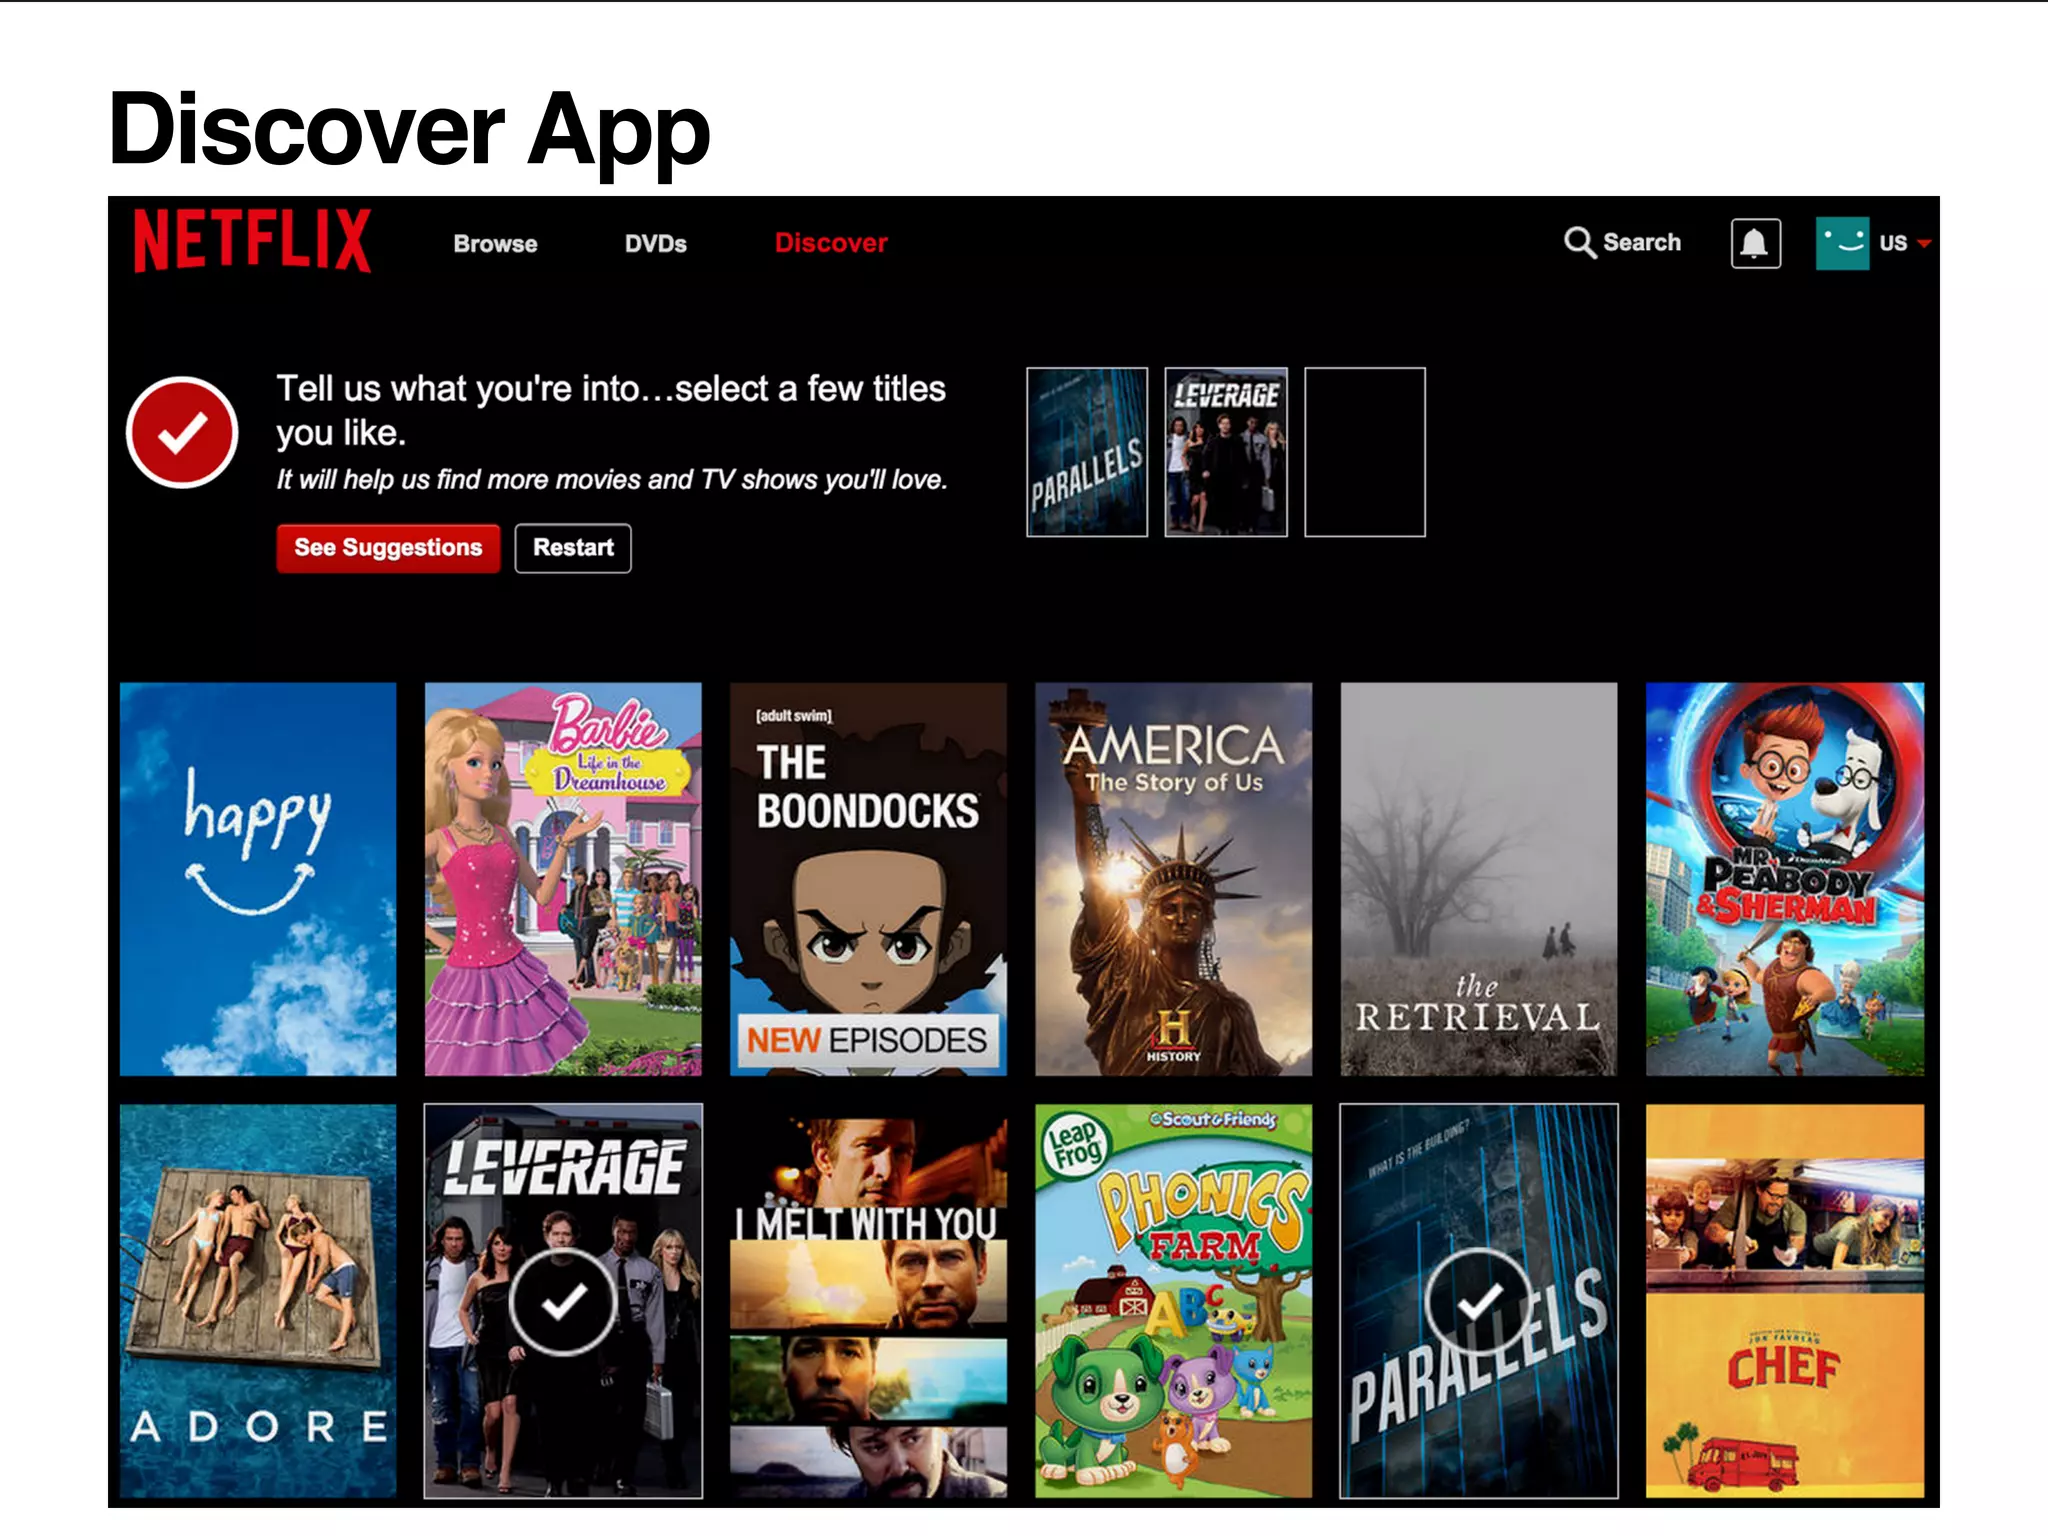Remove Parallels from the selected titles tray

[x=1087, y=452]
